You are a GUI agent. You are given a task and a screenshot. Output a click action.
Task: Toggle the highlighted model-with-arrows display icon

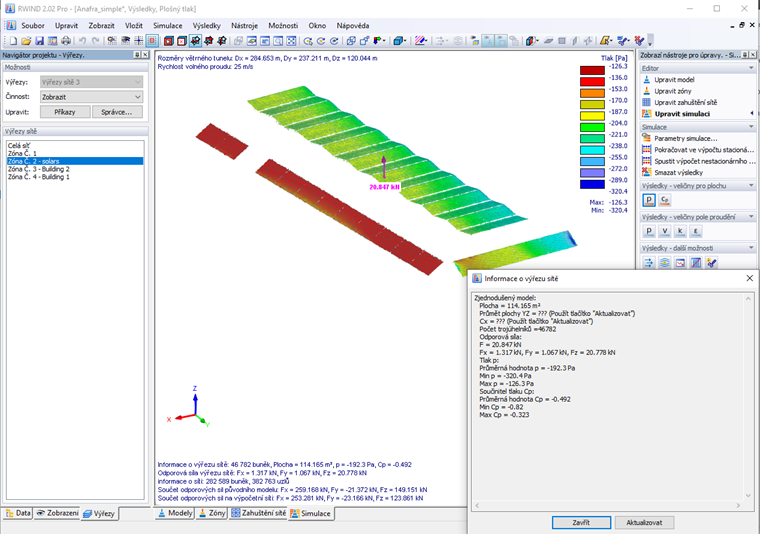coord(195,41)
